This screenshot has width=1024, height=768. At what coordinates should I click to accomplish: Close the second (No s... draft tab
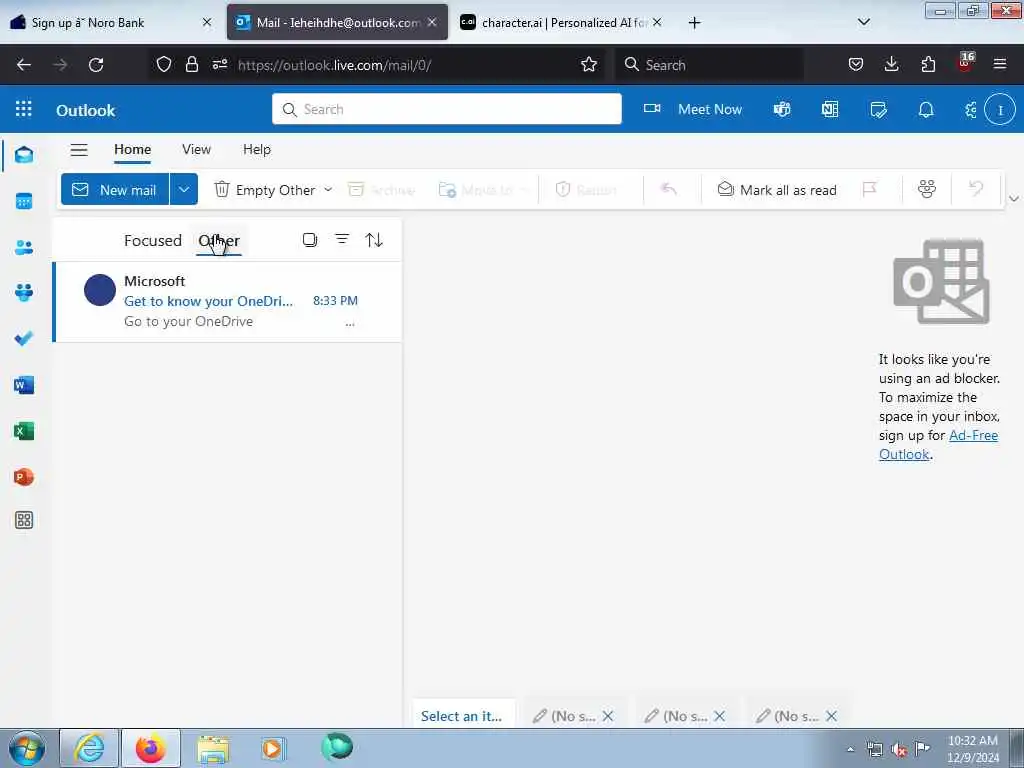[720, 716]
